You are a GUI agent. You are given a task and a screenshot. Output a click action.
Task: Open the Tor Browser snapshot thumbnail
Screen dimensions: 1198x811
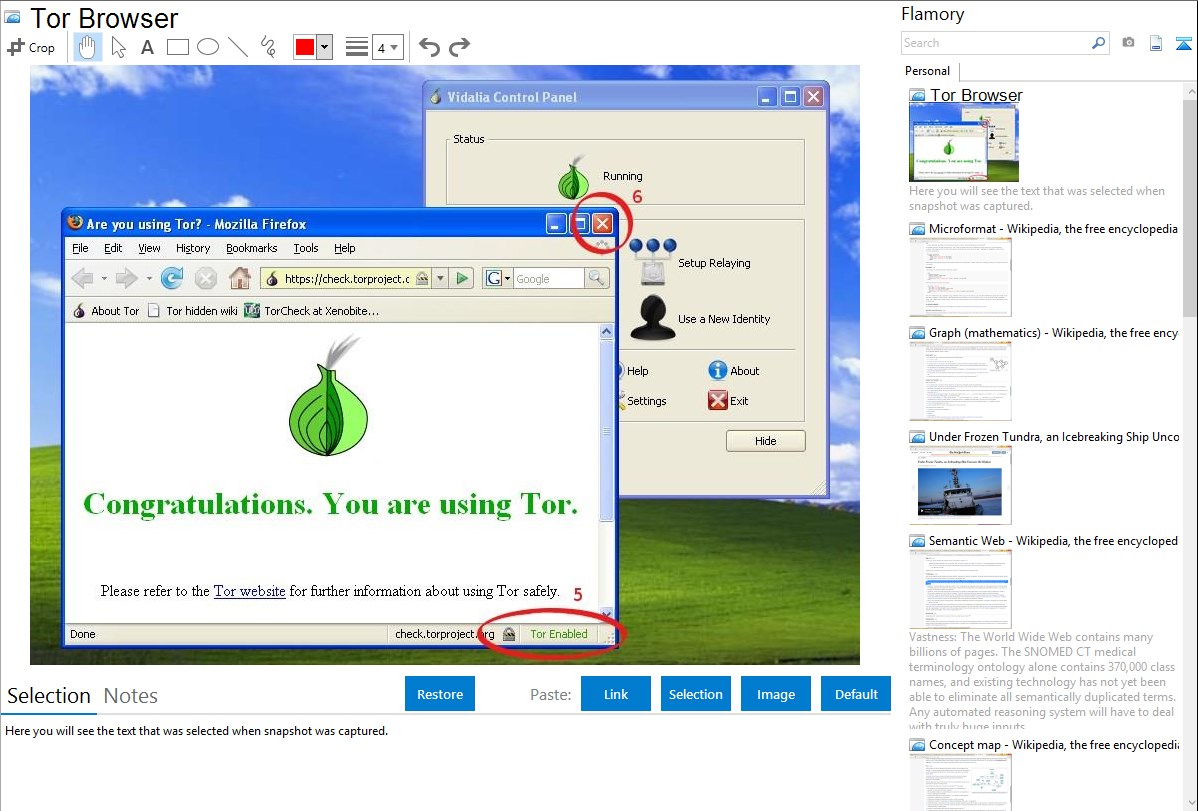tap(963, 143)
